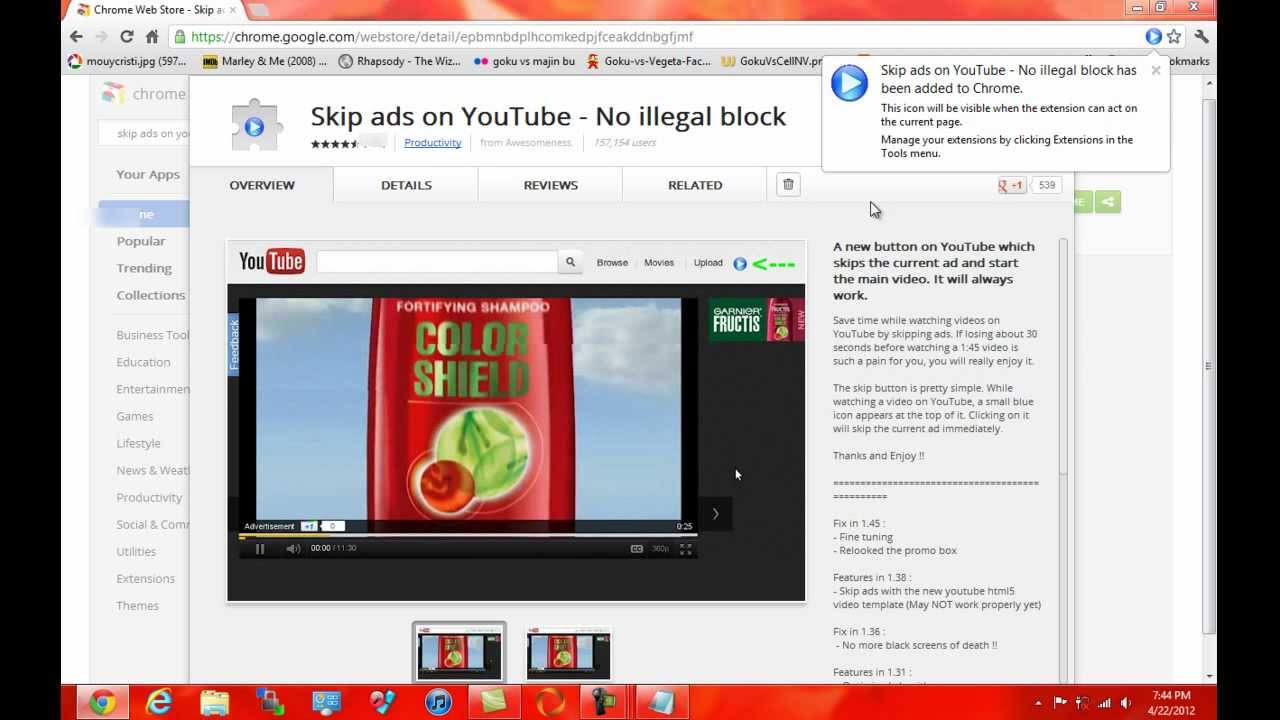This screenshot has width=1280, height=720.
Task: Click the Feedback side tab on the video
Action: point(234,344)
